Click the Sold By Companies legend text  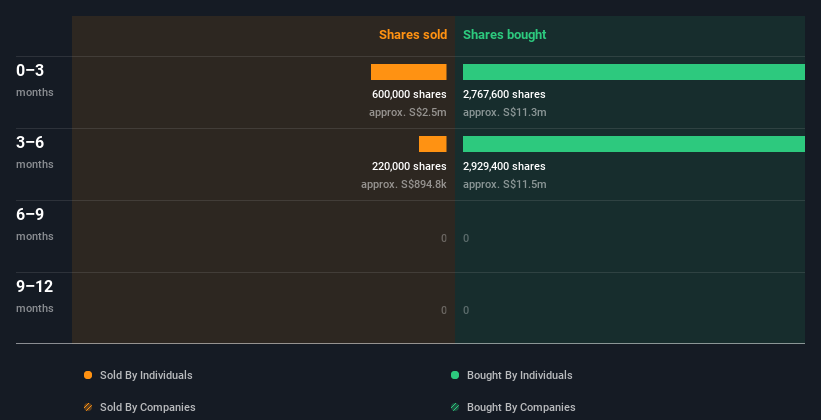tap(148, 407)
